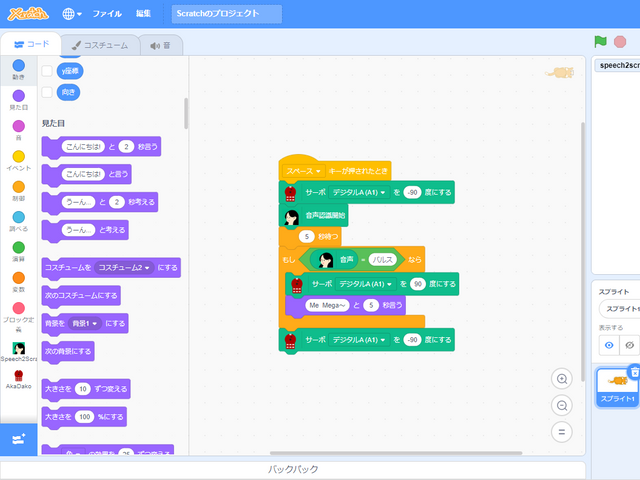Zoom out of the workspace
This screenshot has height=480, width=640.
(x=562, y=405)
